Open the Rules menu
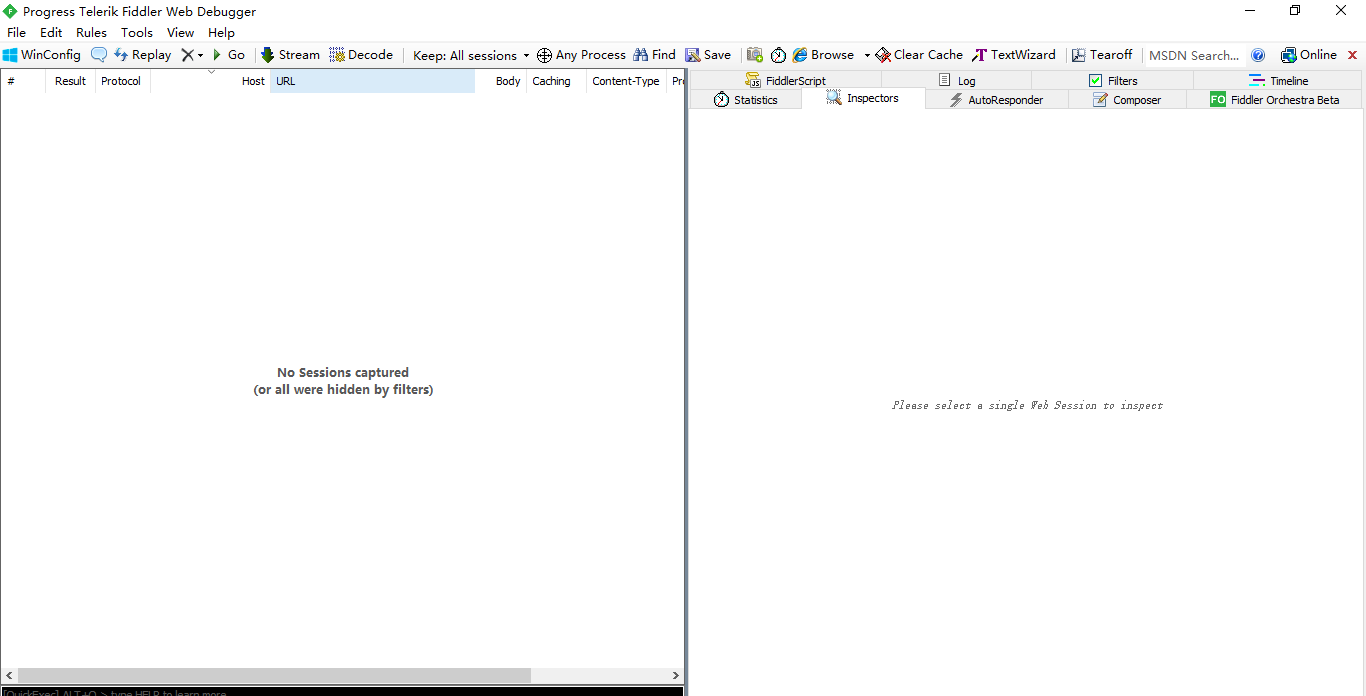 pos(91,33)
